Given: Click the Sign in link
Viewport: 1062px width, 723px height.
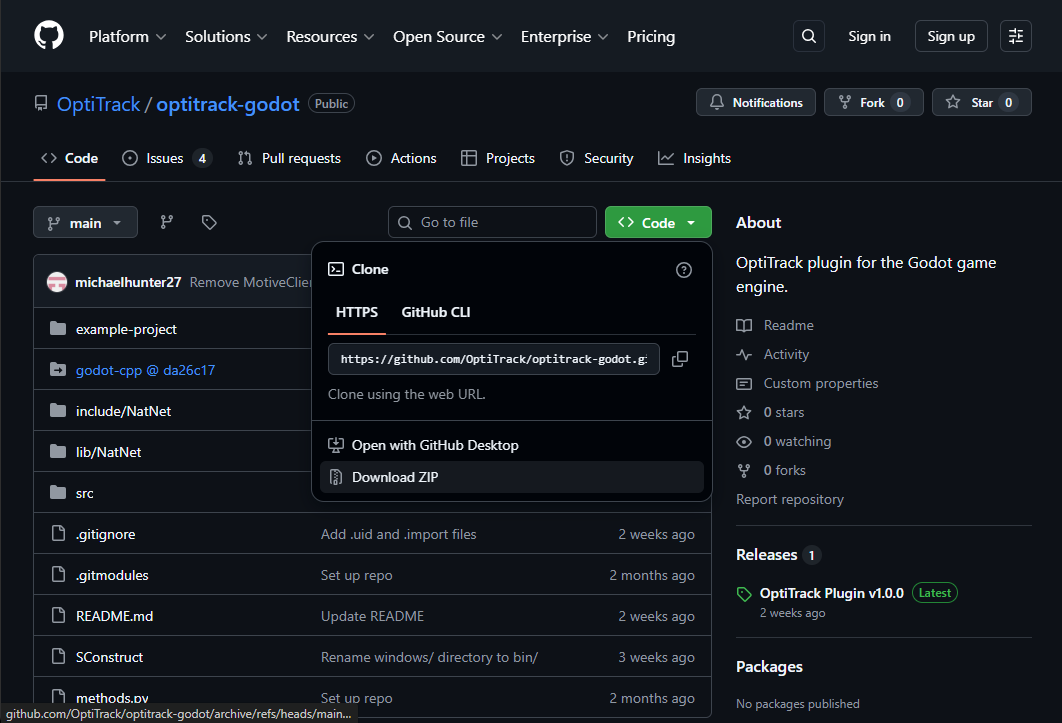Looking at the screenshot, I should (870, 37).
